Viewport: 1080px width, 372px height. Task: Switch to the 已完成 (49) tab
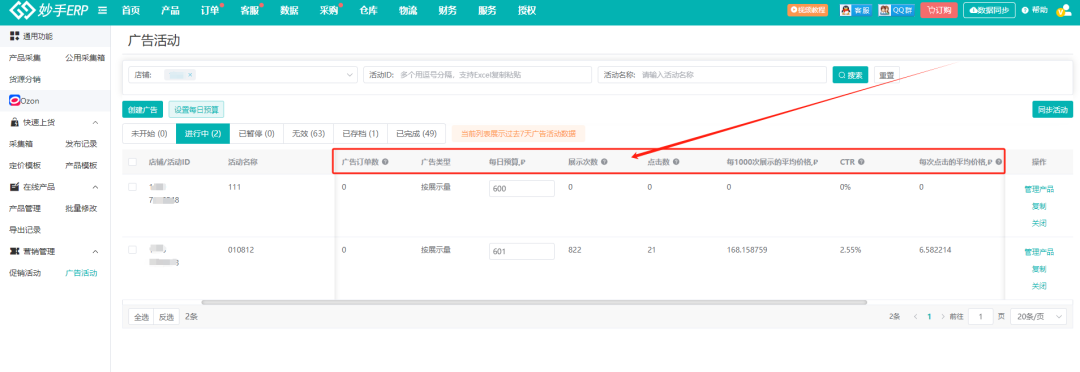[x=416, y=134]
